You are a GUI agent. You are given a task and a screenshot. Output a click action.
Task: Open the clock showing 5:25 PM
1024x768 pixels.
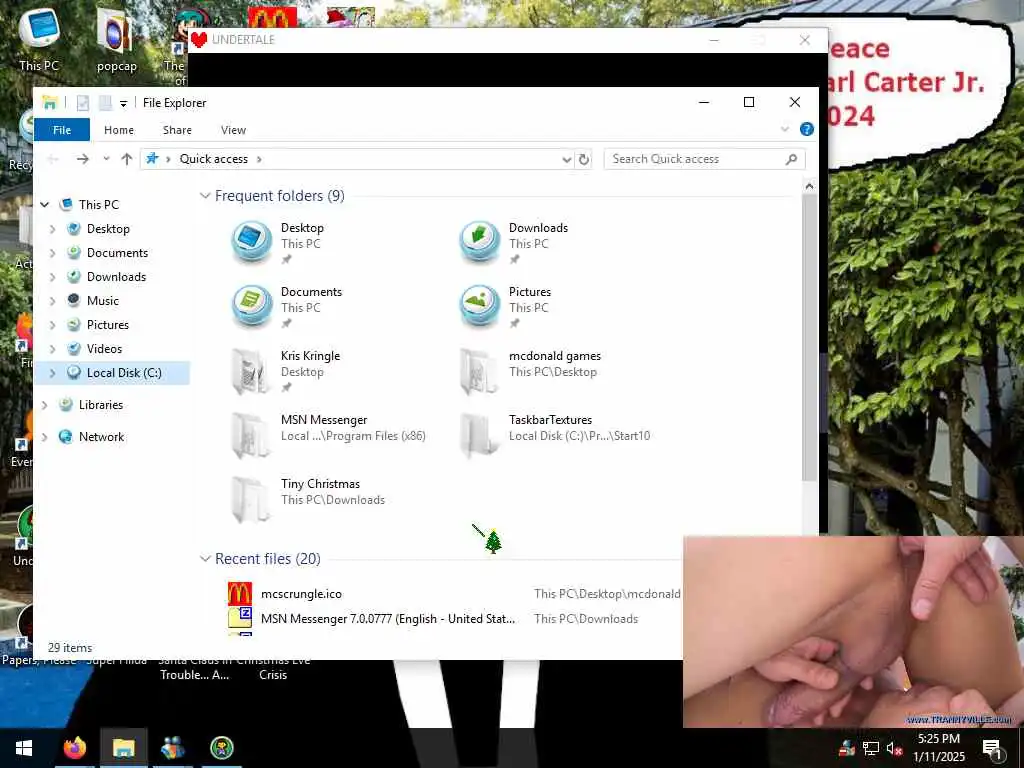point(938,748)
